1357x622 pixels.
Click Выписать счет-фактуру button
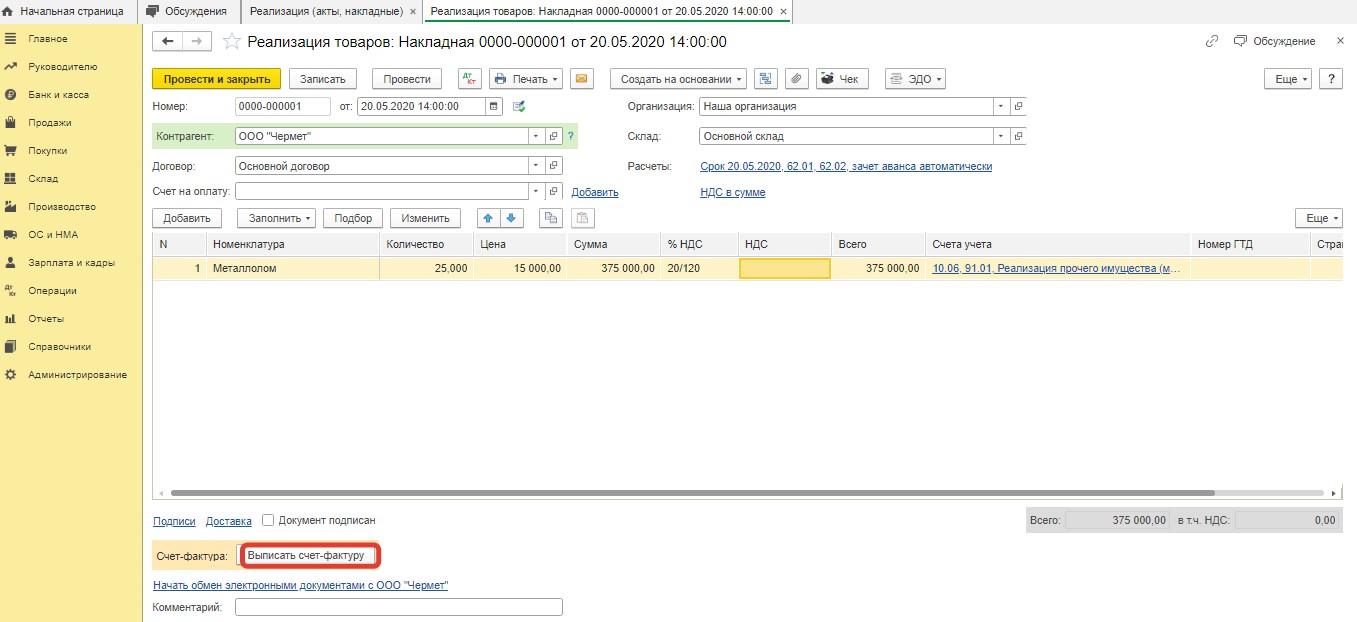click(x=307, y=555)
